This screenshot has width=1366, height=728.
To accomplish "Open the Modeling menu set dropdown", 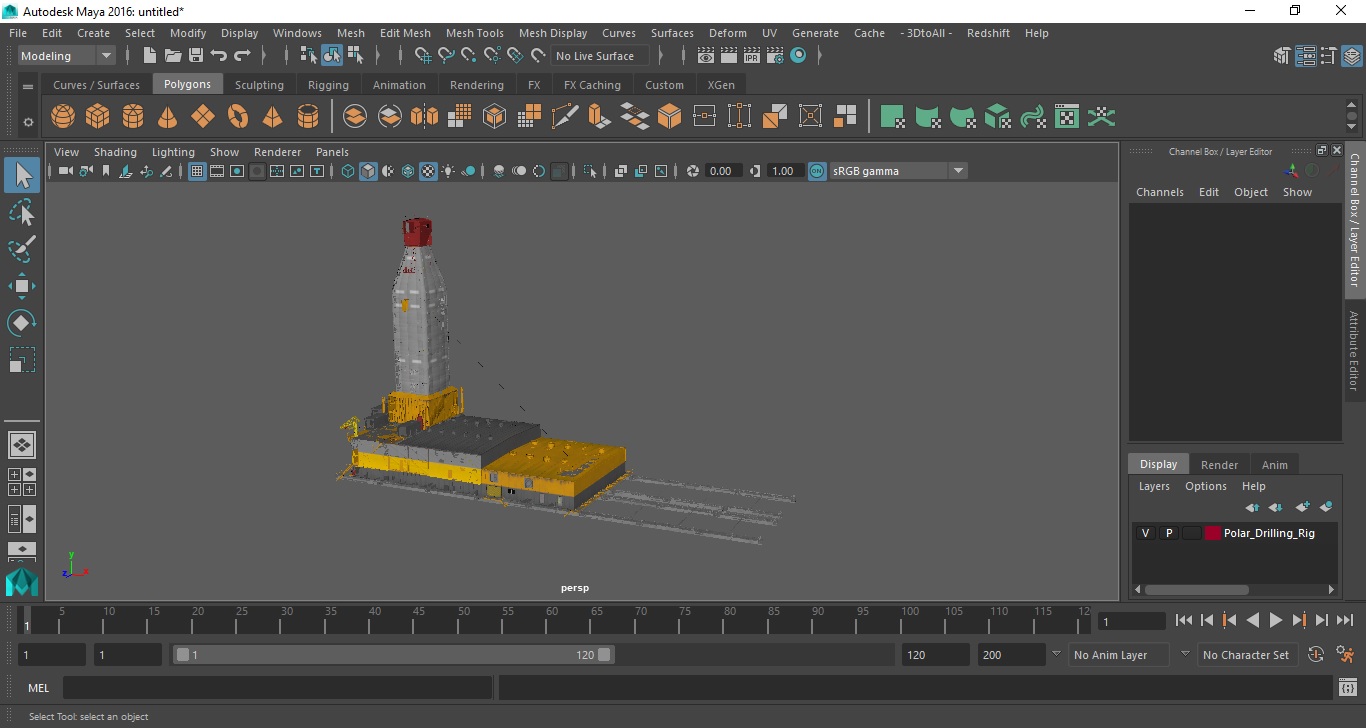I will pyautogui.click(x=66, y=56).
